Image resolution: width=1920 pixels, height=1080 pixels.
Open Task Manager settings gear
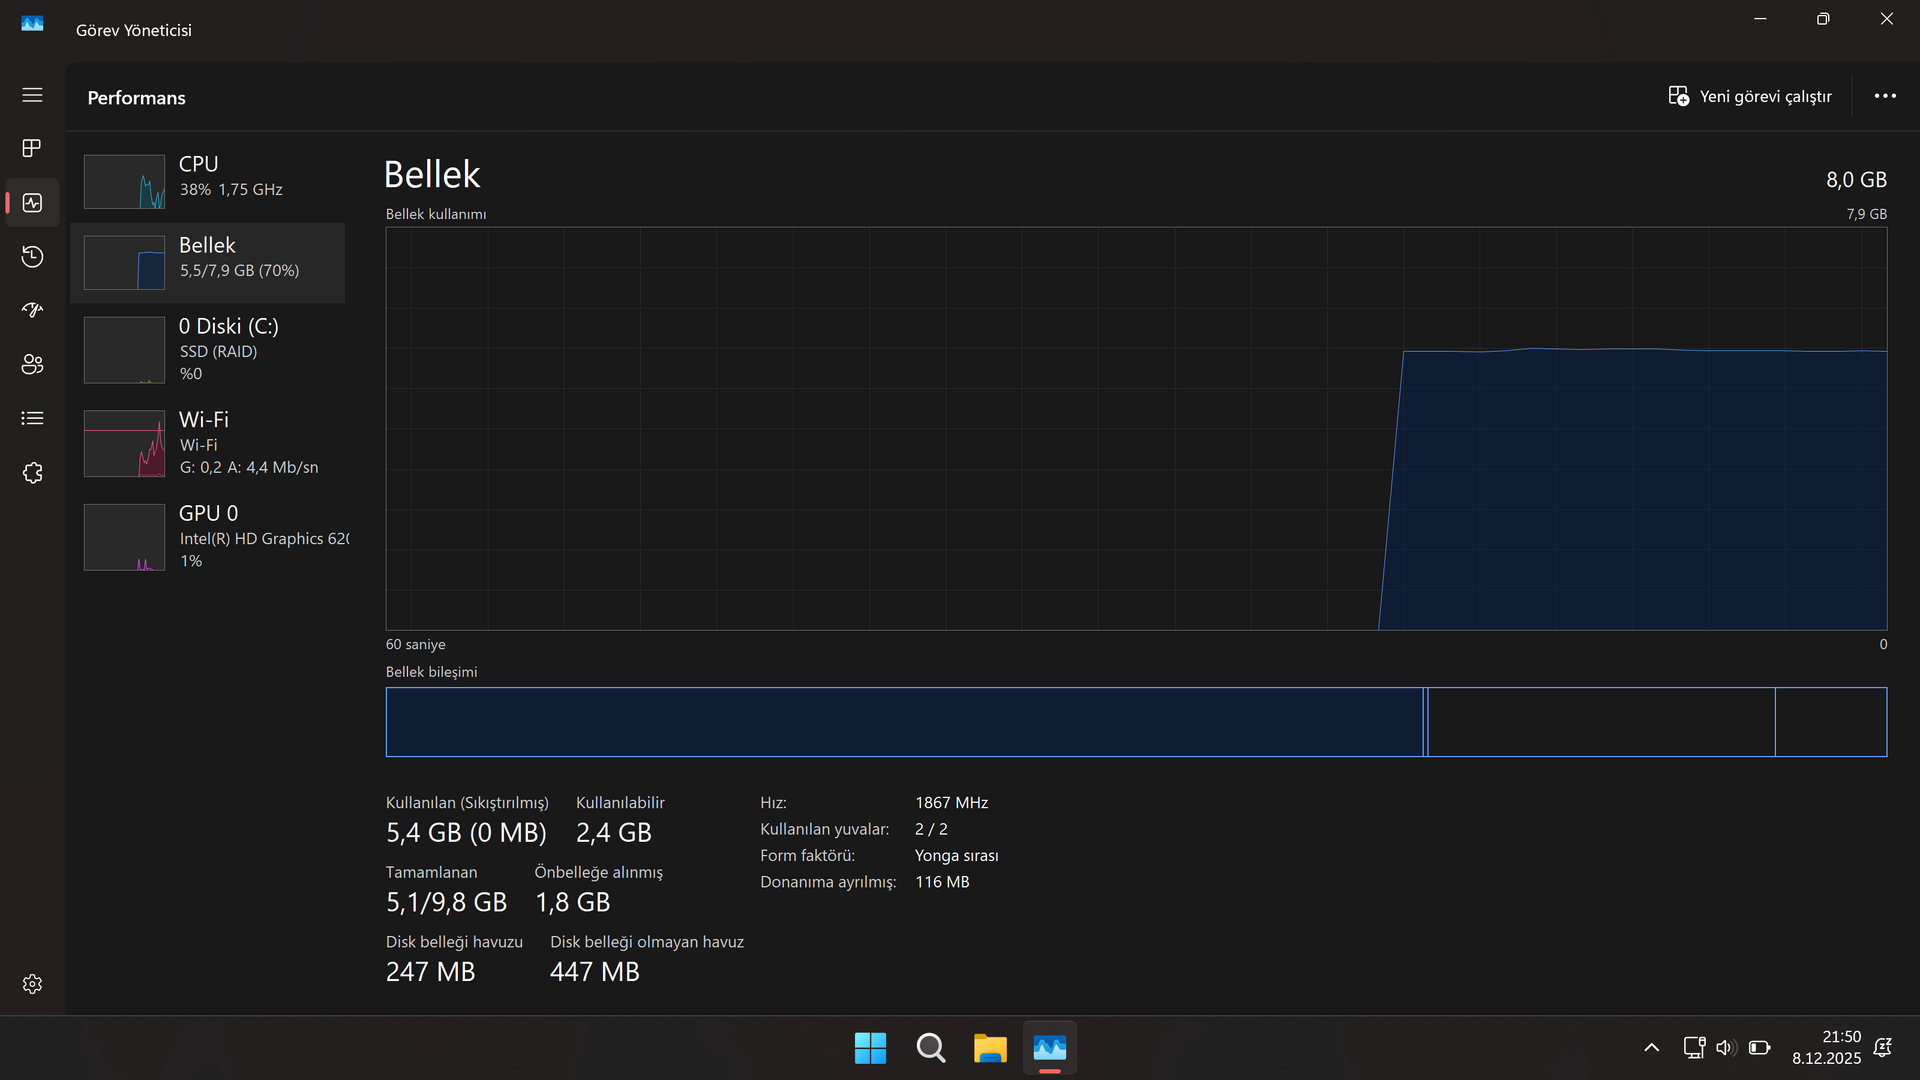(x=32, y=984)
